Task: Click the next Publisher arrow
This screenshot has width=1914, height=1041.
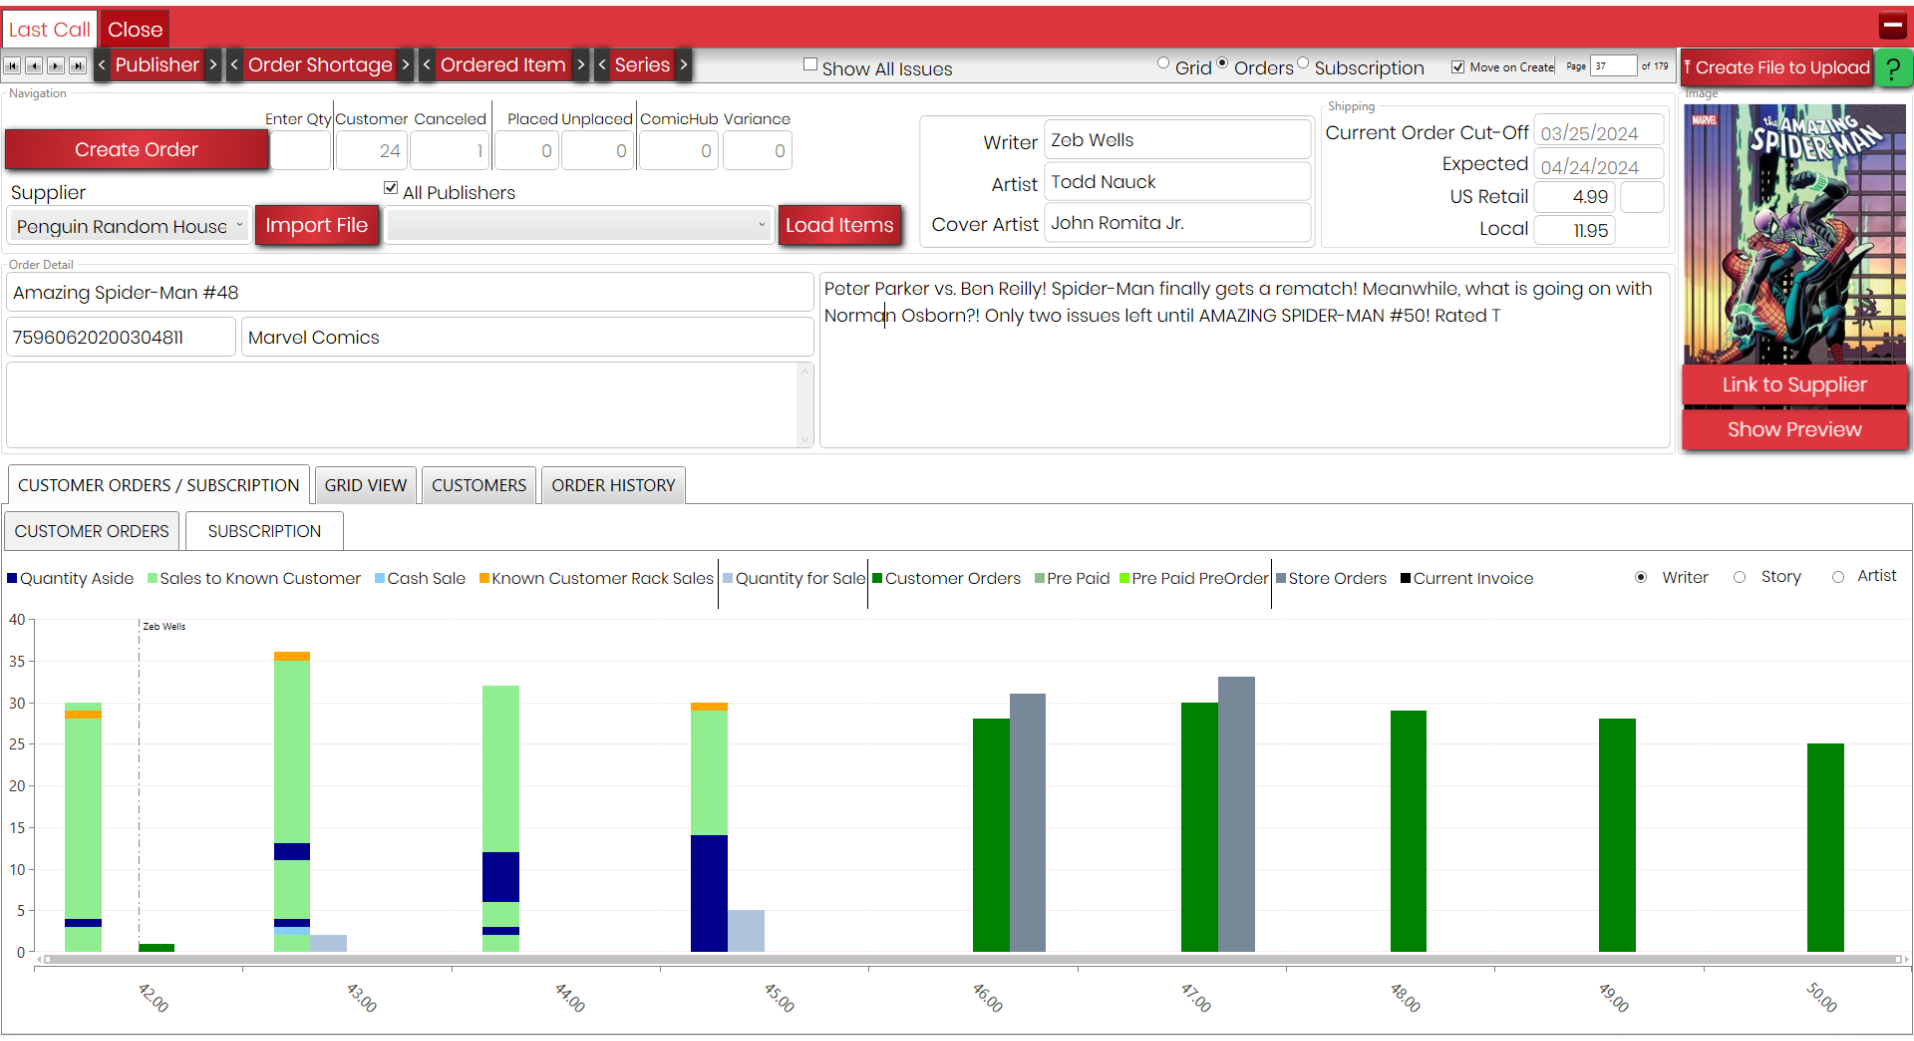Action: point(213,65)
